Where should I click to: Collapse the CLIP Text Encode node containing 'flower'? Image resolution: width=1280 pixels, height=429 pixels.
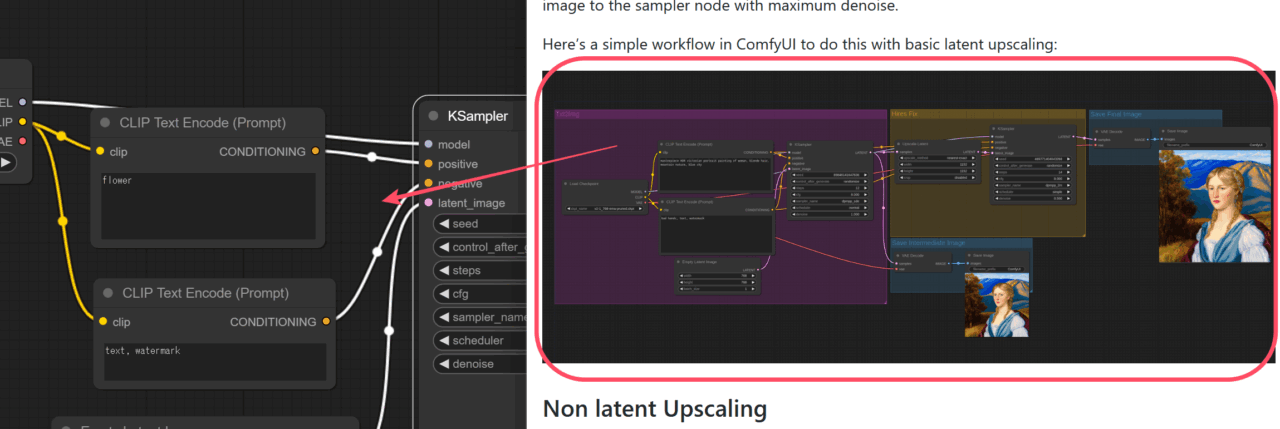point(106,123)
